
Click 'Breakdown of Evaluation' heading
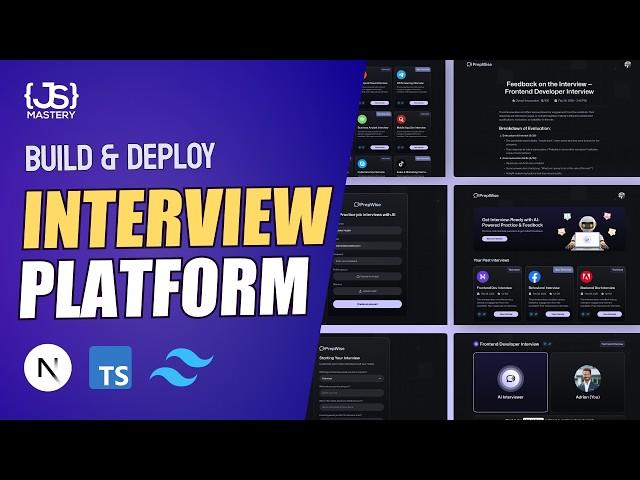pyautogui.click(x=524, y=128)
